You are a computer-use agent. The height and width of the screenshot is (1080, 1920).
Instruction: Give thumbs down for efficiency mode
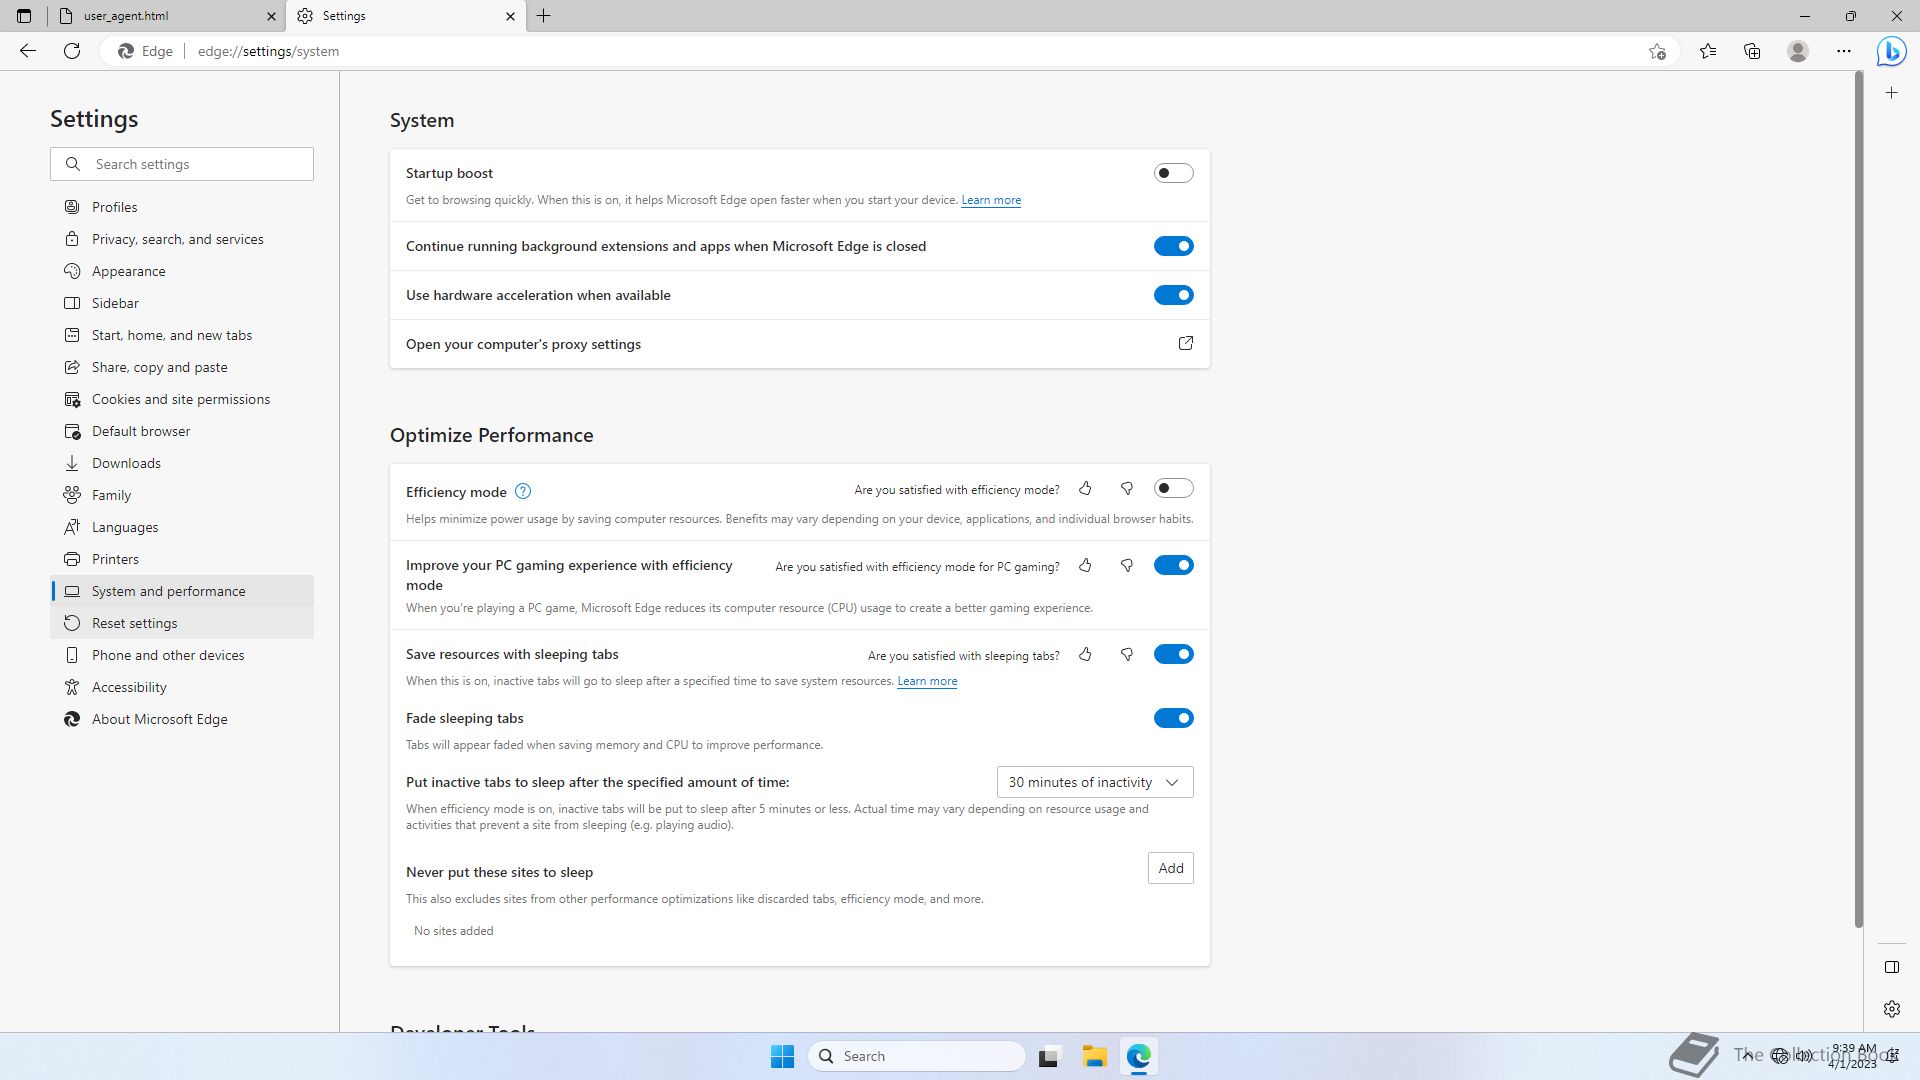click(1127, 489)
